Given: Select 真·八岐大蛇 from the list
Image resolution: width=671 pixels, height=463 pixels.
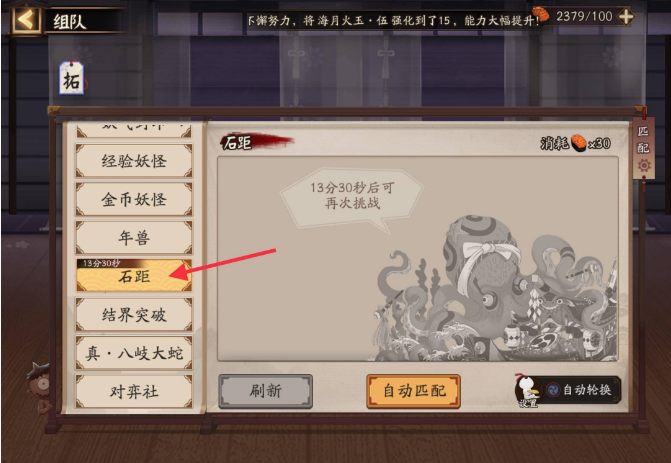Looking at the screenshot, I should coord(134,353).
